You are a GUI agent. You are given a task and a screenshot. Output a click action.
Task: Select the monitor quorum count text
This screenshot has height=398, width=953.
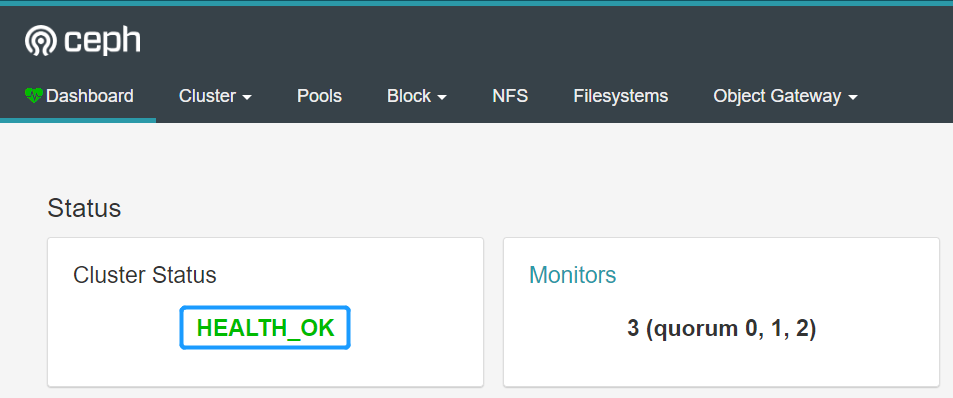[x=721, y=329]
